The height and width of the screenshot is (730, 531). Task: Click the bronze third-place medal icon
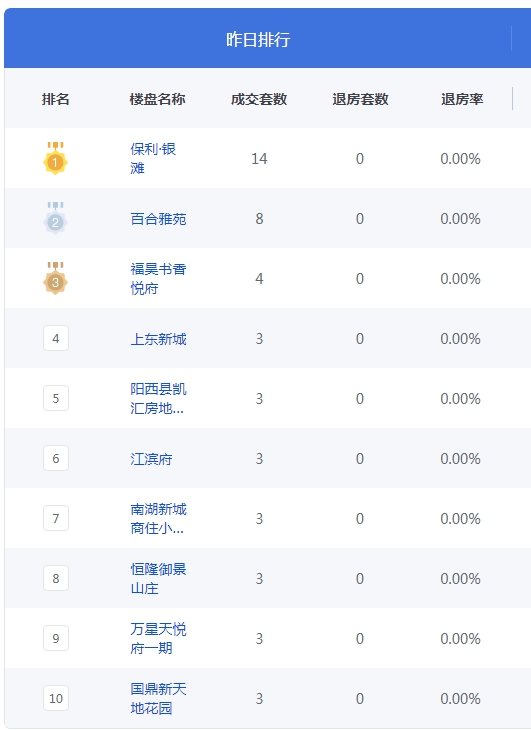click(55, 278)
